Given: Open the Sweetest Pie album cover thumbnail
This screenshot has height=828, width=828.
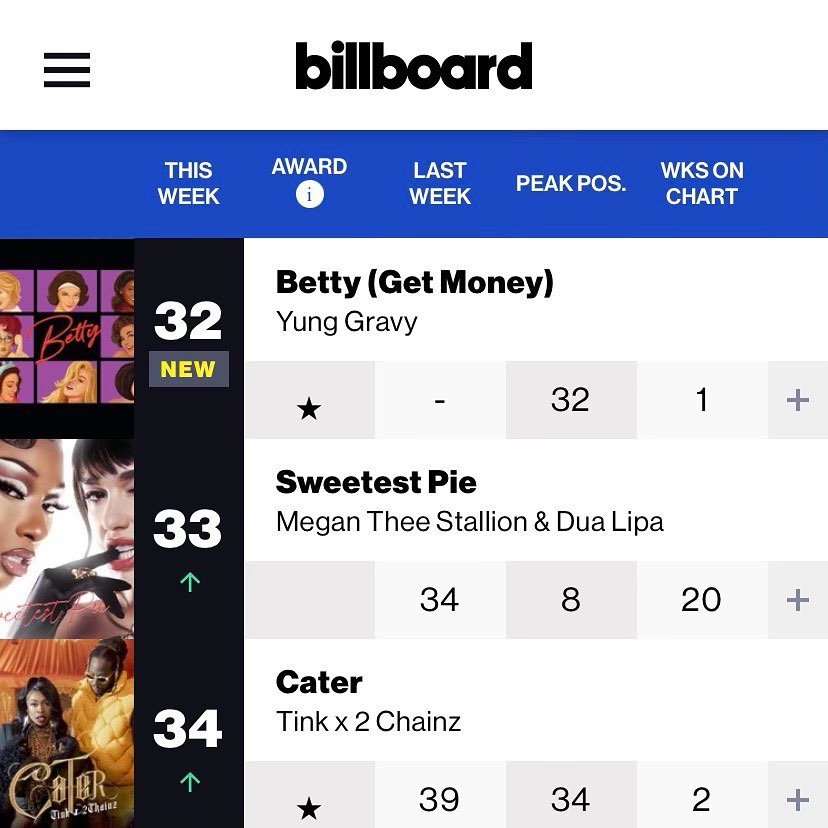Looking at the screenshot, I should (x=66, y=538).
